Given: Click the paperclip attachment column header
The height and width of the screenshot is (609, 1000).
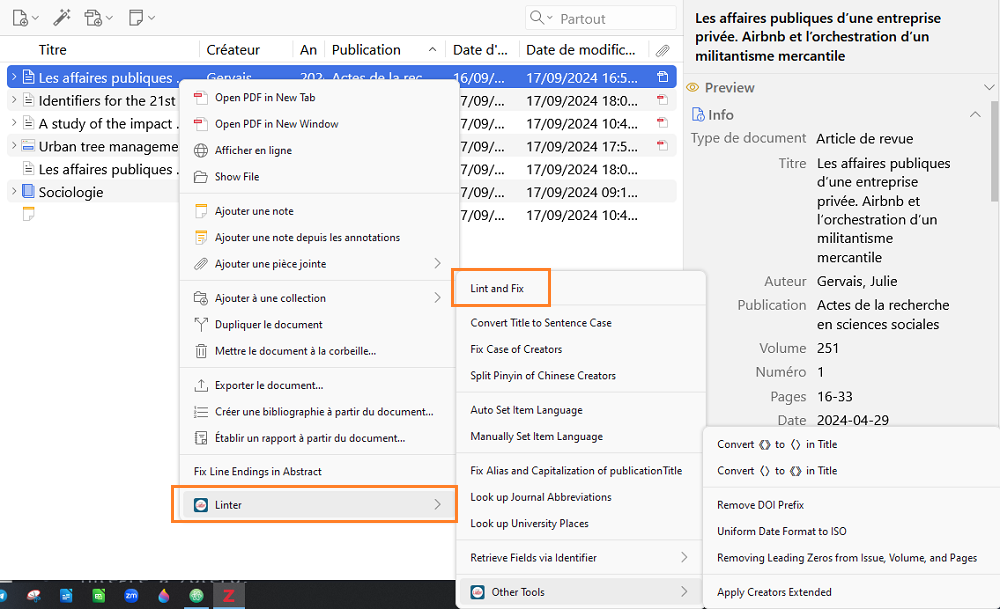Looking at the screenshot, I should pyautogui.click(x=663, y=50).
